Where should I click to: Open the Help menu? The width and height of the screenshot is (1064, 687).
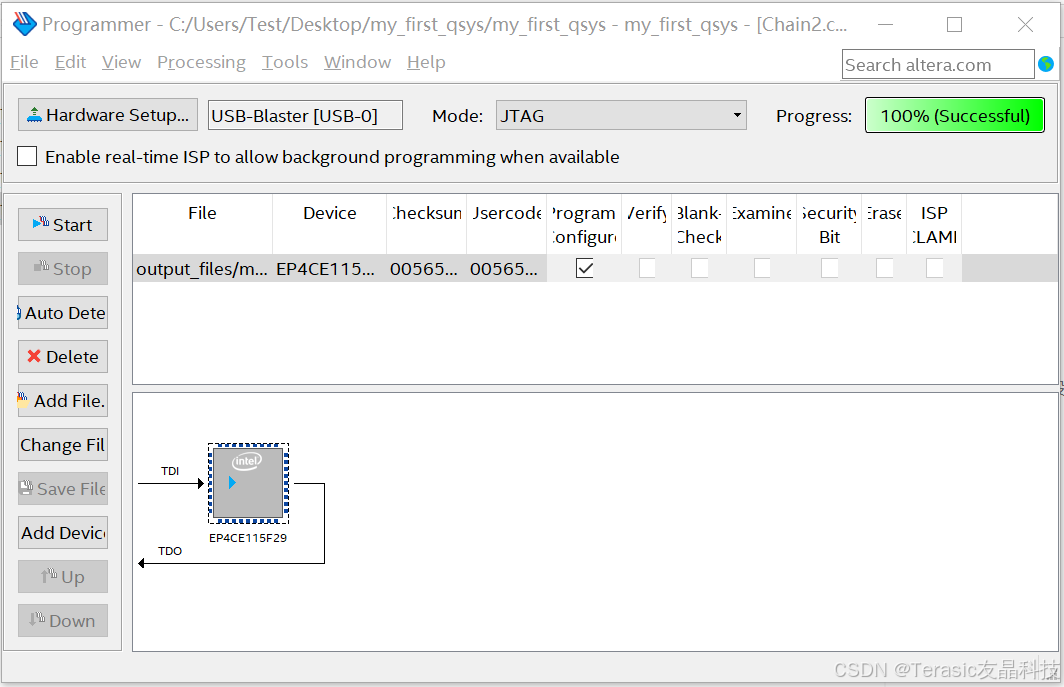click(426, 62)
